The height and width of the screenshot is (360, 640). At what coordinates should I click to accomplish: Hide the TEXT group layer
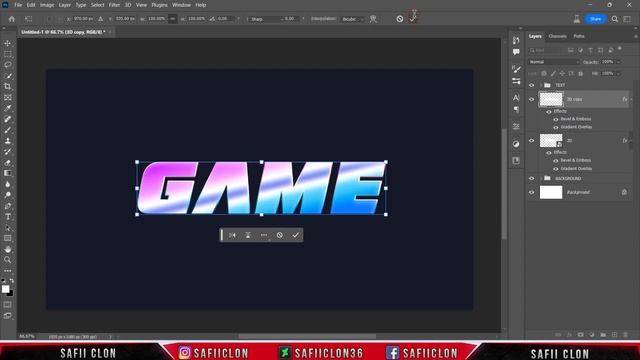click(x=531, y=85)
